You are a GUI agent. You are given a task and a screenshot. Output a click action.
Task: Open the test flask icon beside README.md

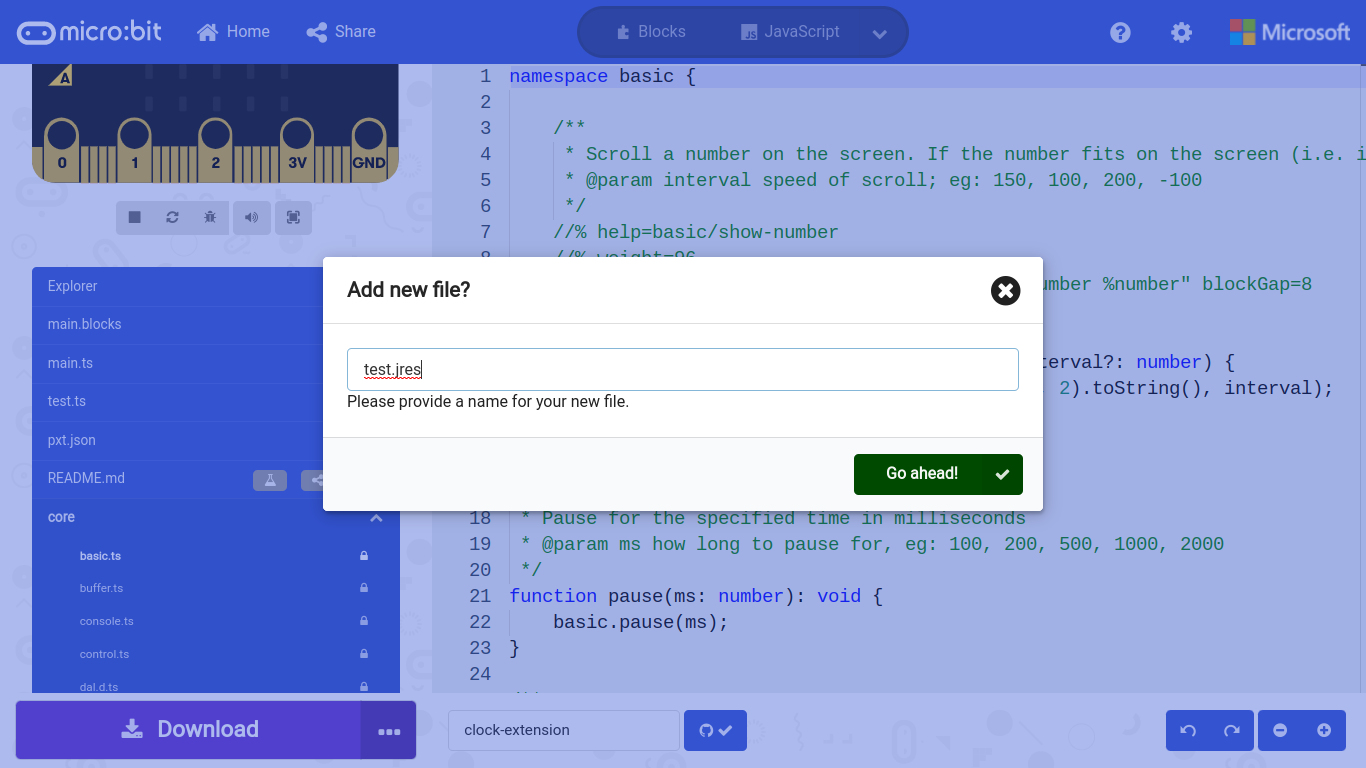269,480
